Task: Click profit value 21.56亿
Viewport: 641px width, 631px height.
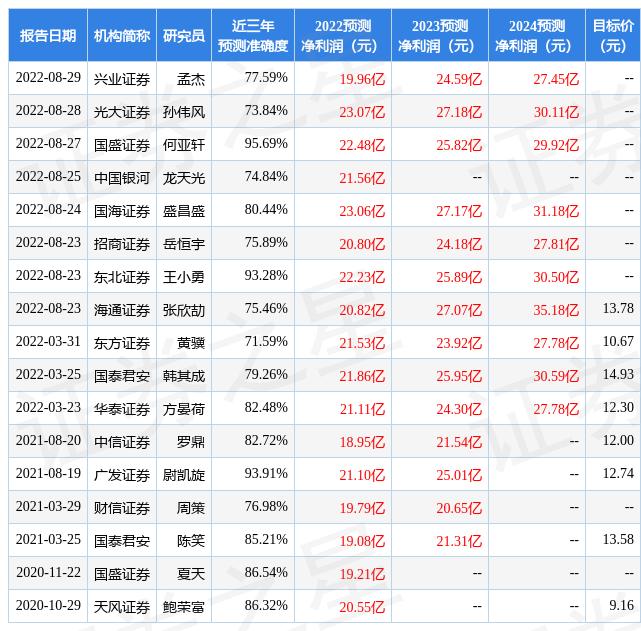Action: (362, 178)
